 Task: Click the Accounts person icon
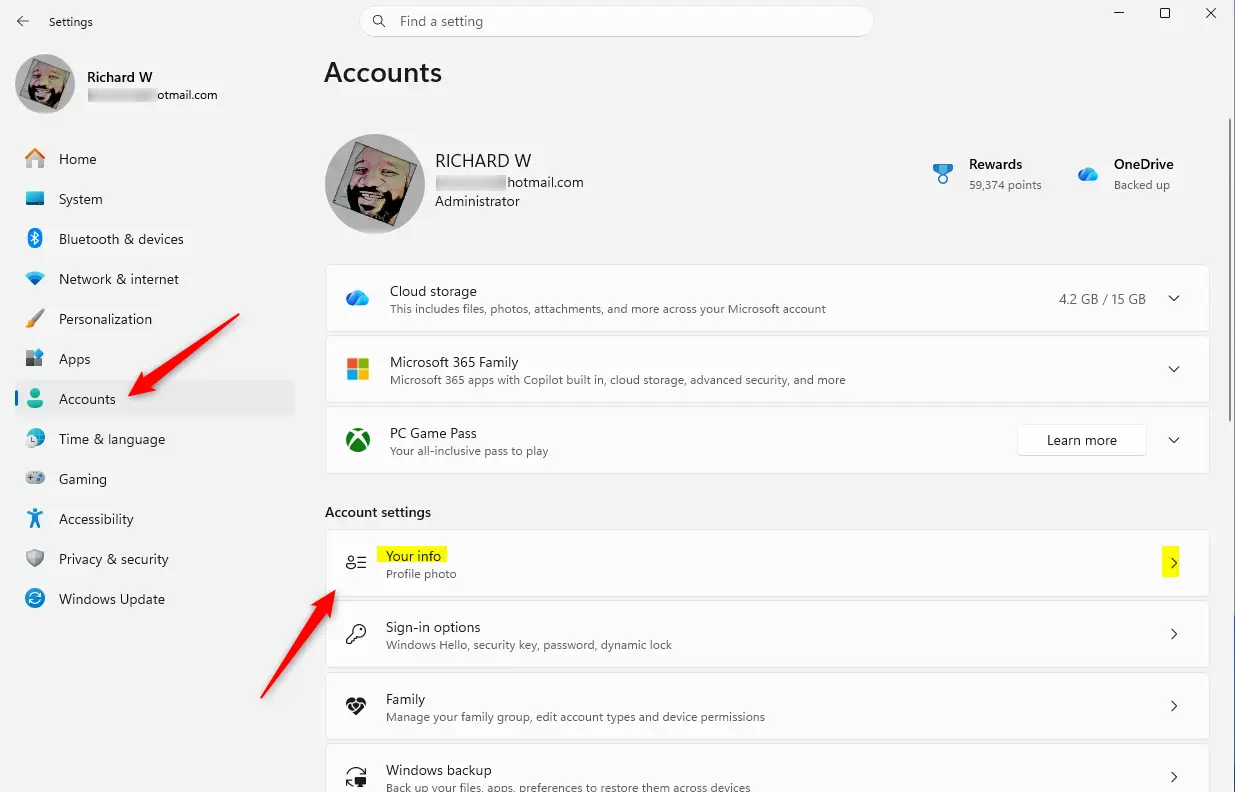[x=35, y=399]
